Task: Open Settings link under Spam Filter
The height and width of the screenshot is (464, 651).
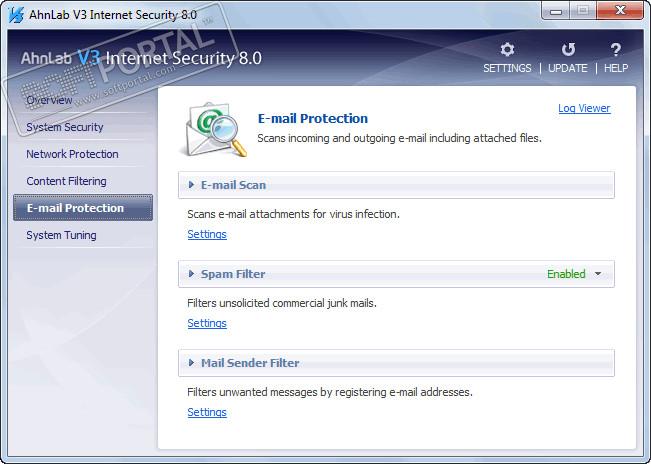Action: (x=207, y=323)
